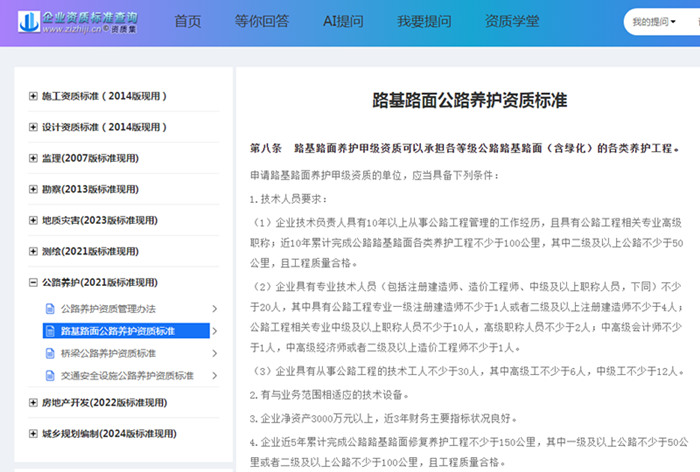Open the 我要提问 page

423,22
